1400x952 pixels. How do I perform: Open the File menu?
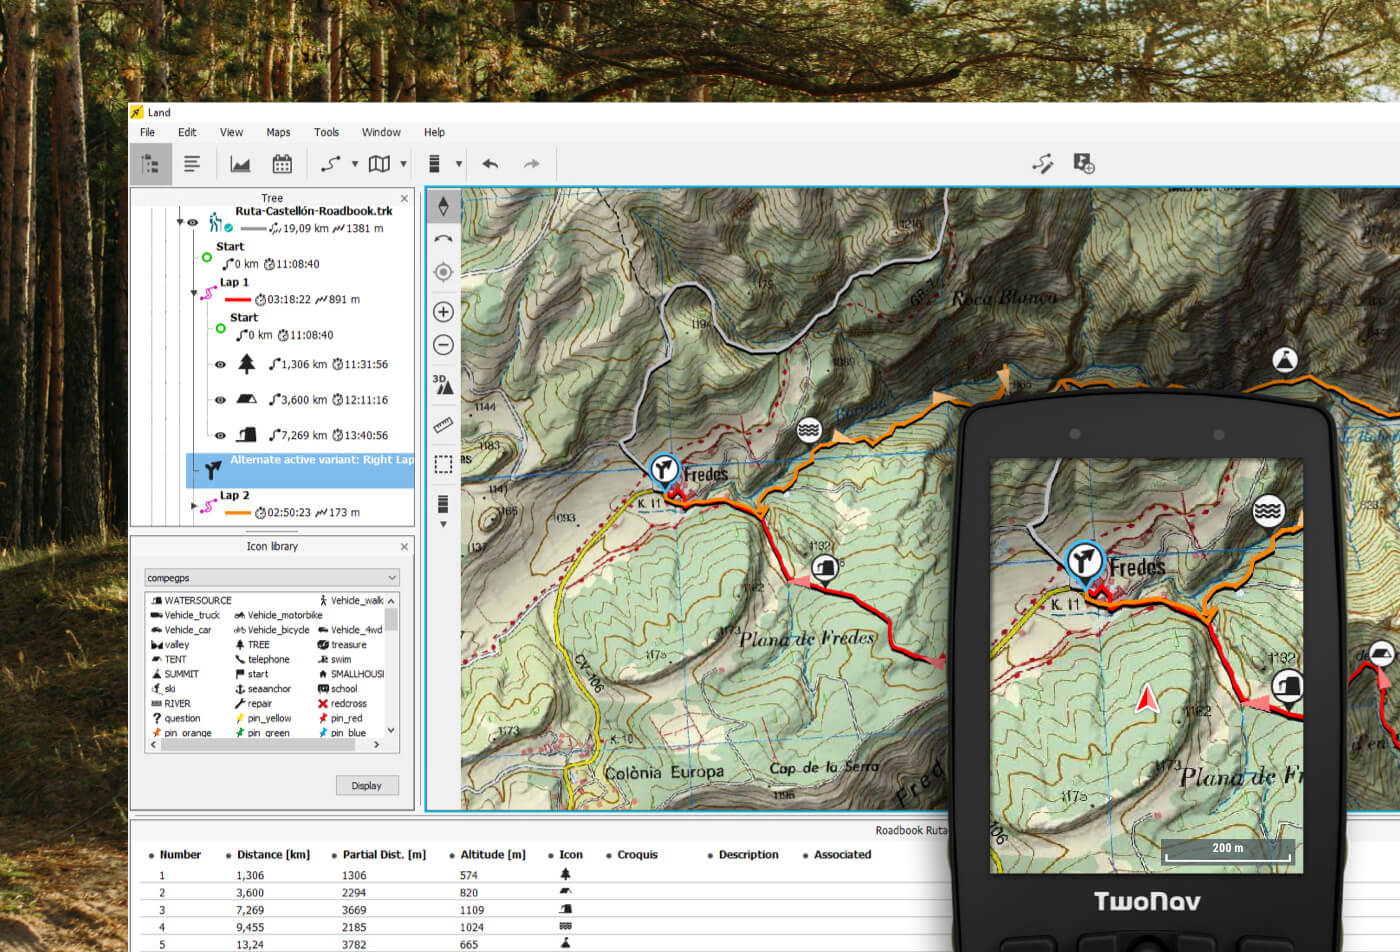pos(147,132)
